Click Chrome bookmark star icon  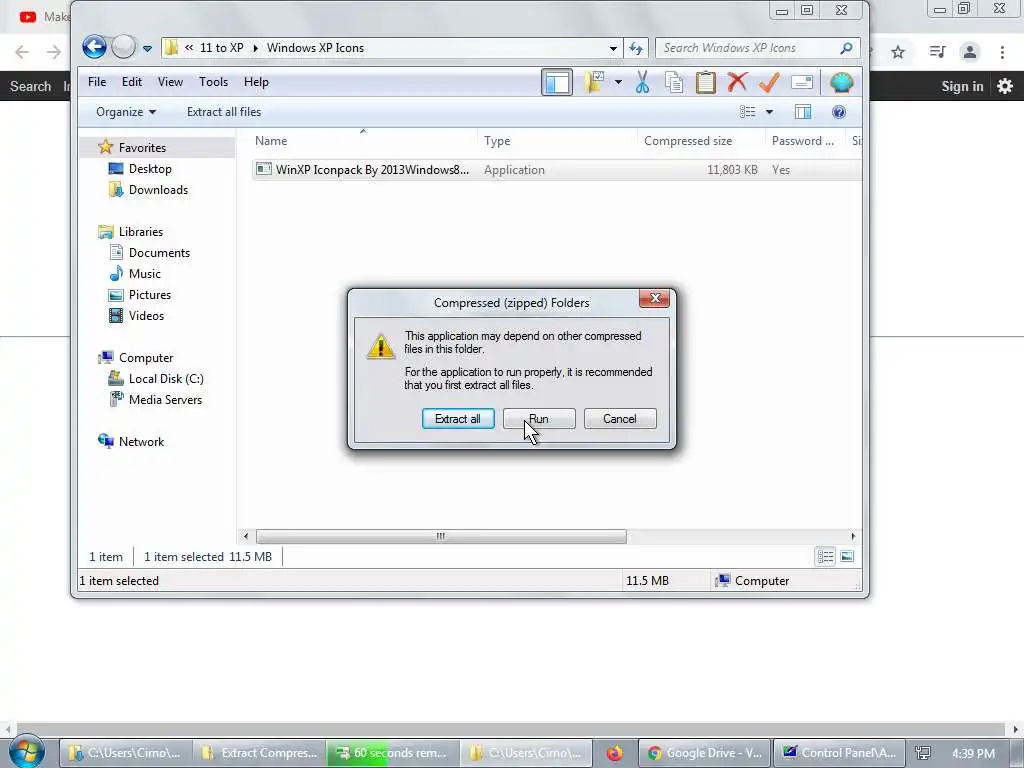pyautogui.click(x=898, y=52)
